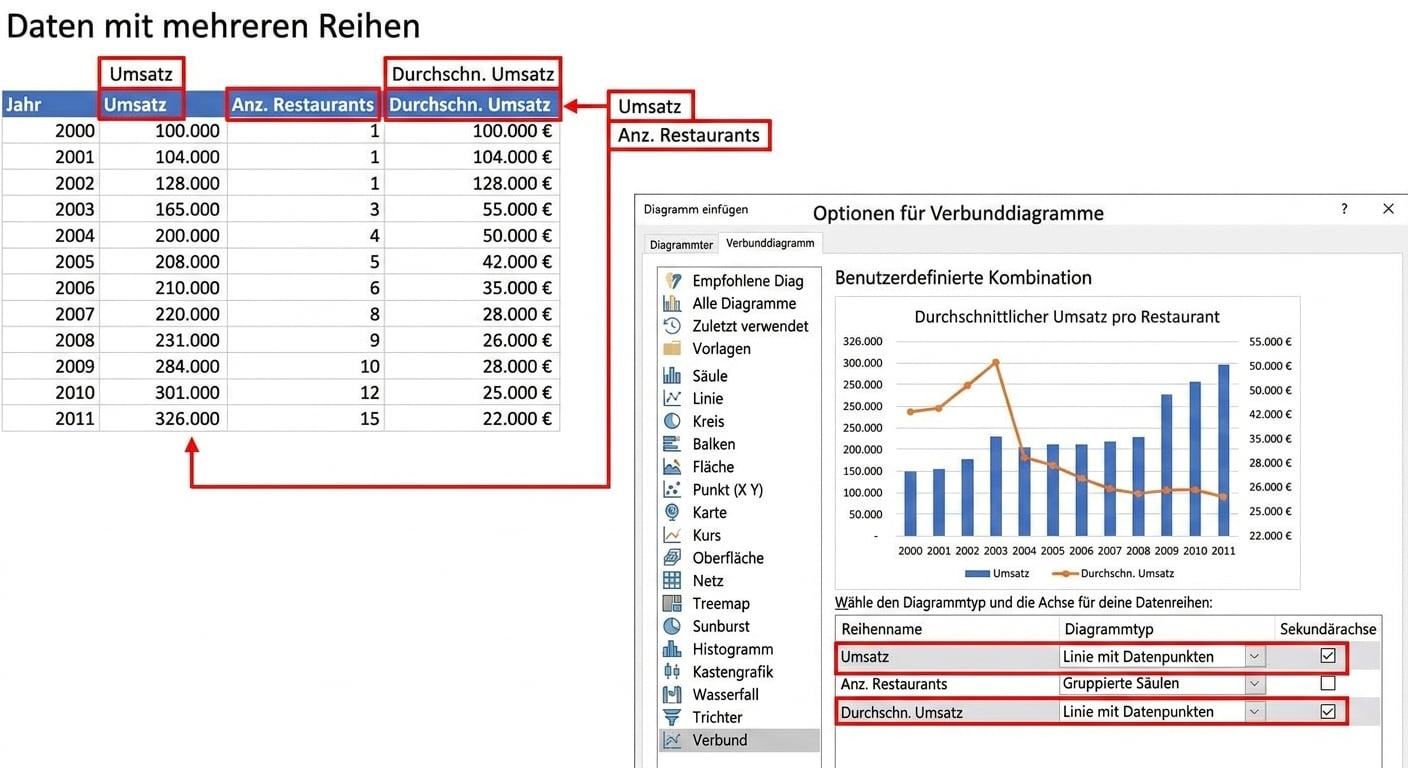The width and height of the screenshot is (1408, 768).
Task: Choose the Oberfläche surface chart icon
Action: tap(672, 558)
